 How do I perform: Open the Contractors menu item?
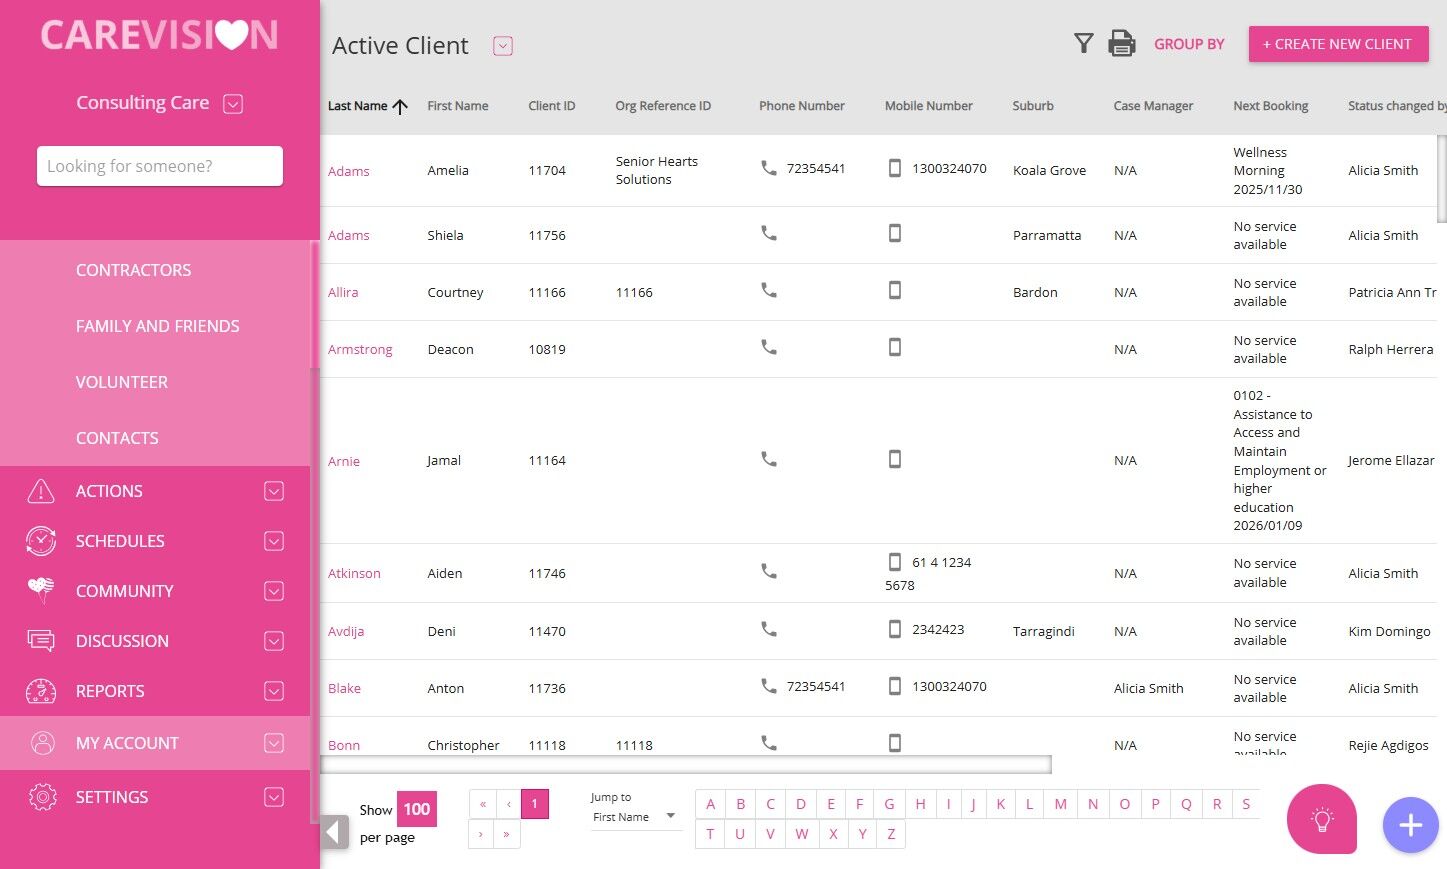(133, 270)
